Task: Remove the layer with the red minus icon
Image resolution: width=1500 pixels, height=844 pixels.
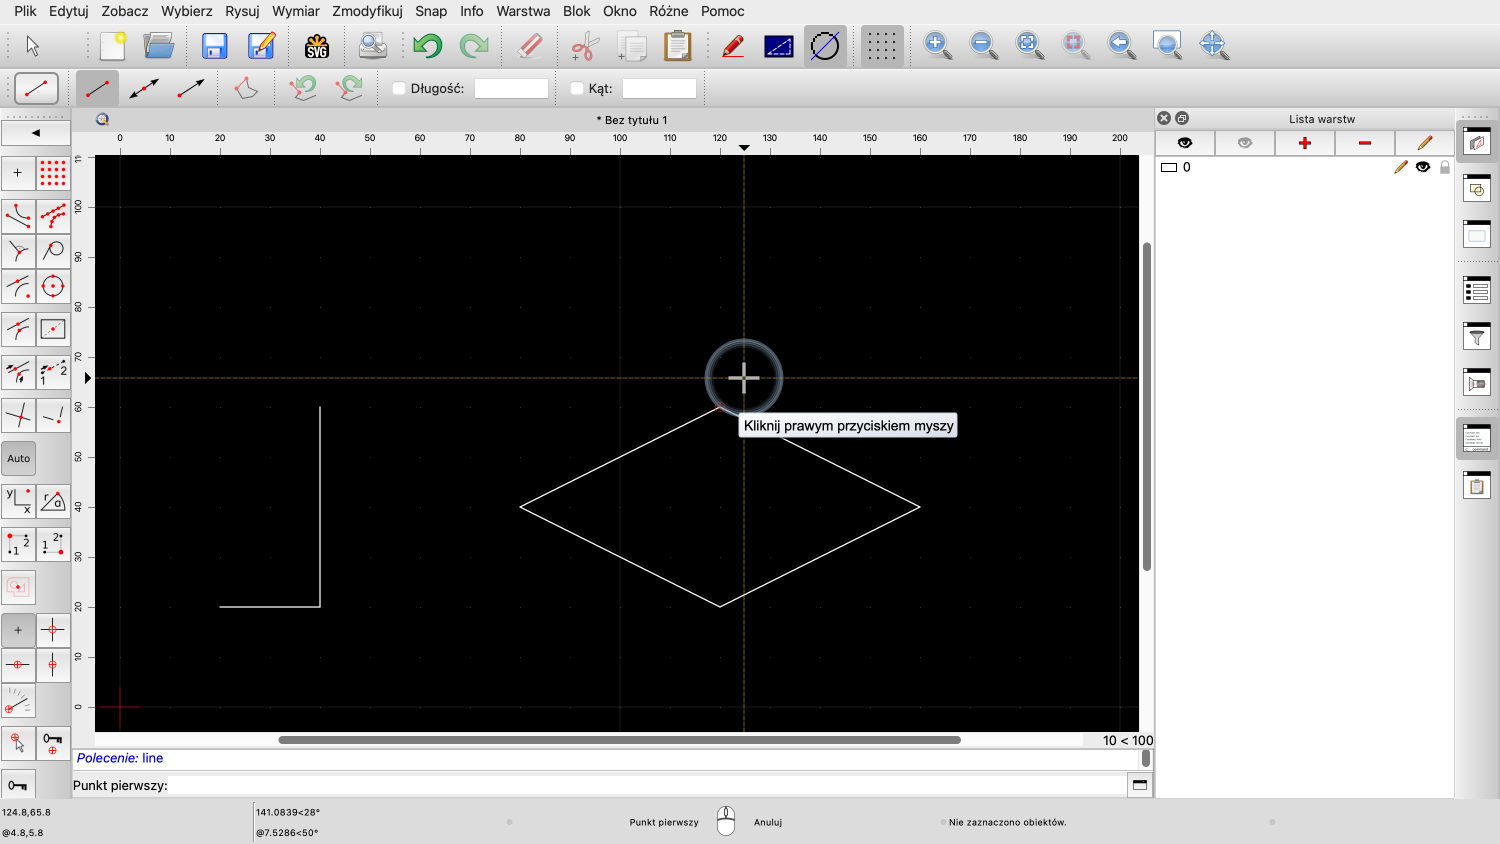Action: click(x=1364, y=143)
